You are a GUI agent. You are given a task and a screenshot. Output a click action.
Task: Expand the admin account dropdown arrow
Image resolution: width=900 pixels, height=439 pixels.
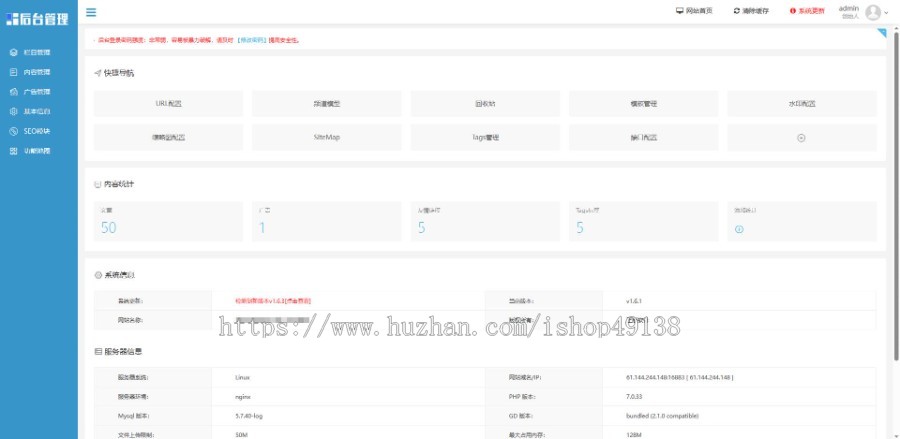886,13
